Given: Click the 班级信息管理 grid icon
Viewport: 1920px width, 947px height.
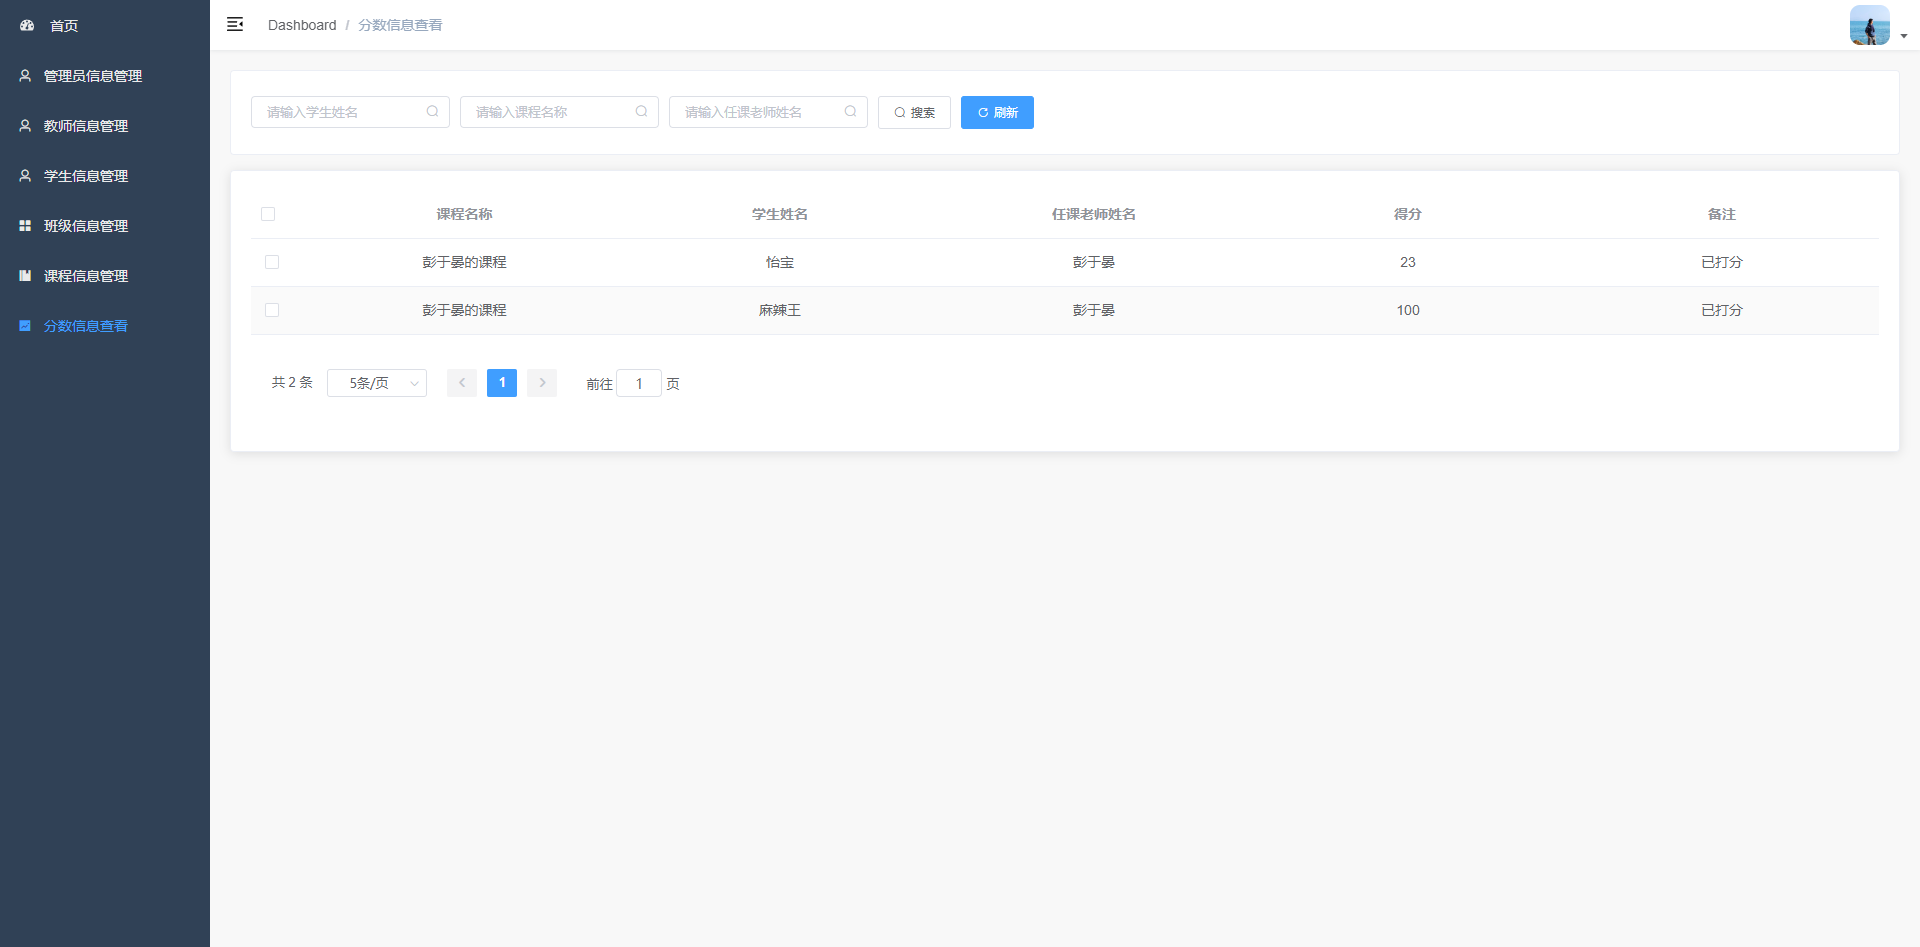Looking at the screenshot, I should point(25,226).
